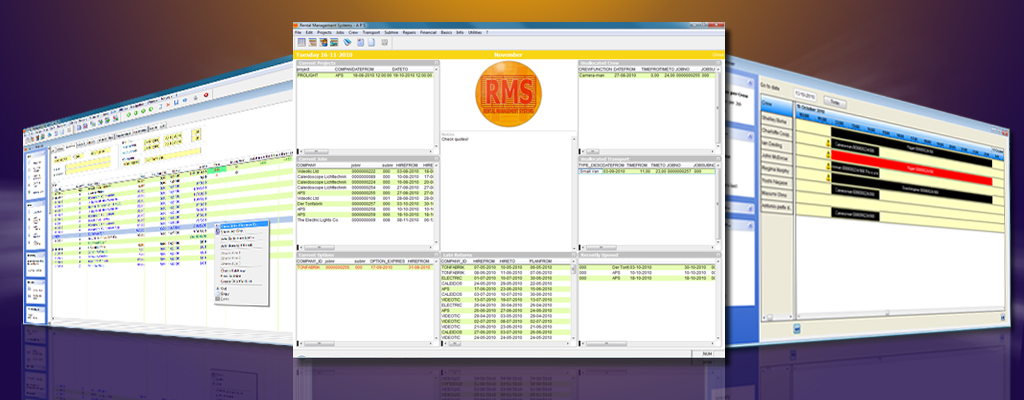Select the job row numbered 0000000222

click(366, 171)
